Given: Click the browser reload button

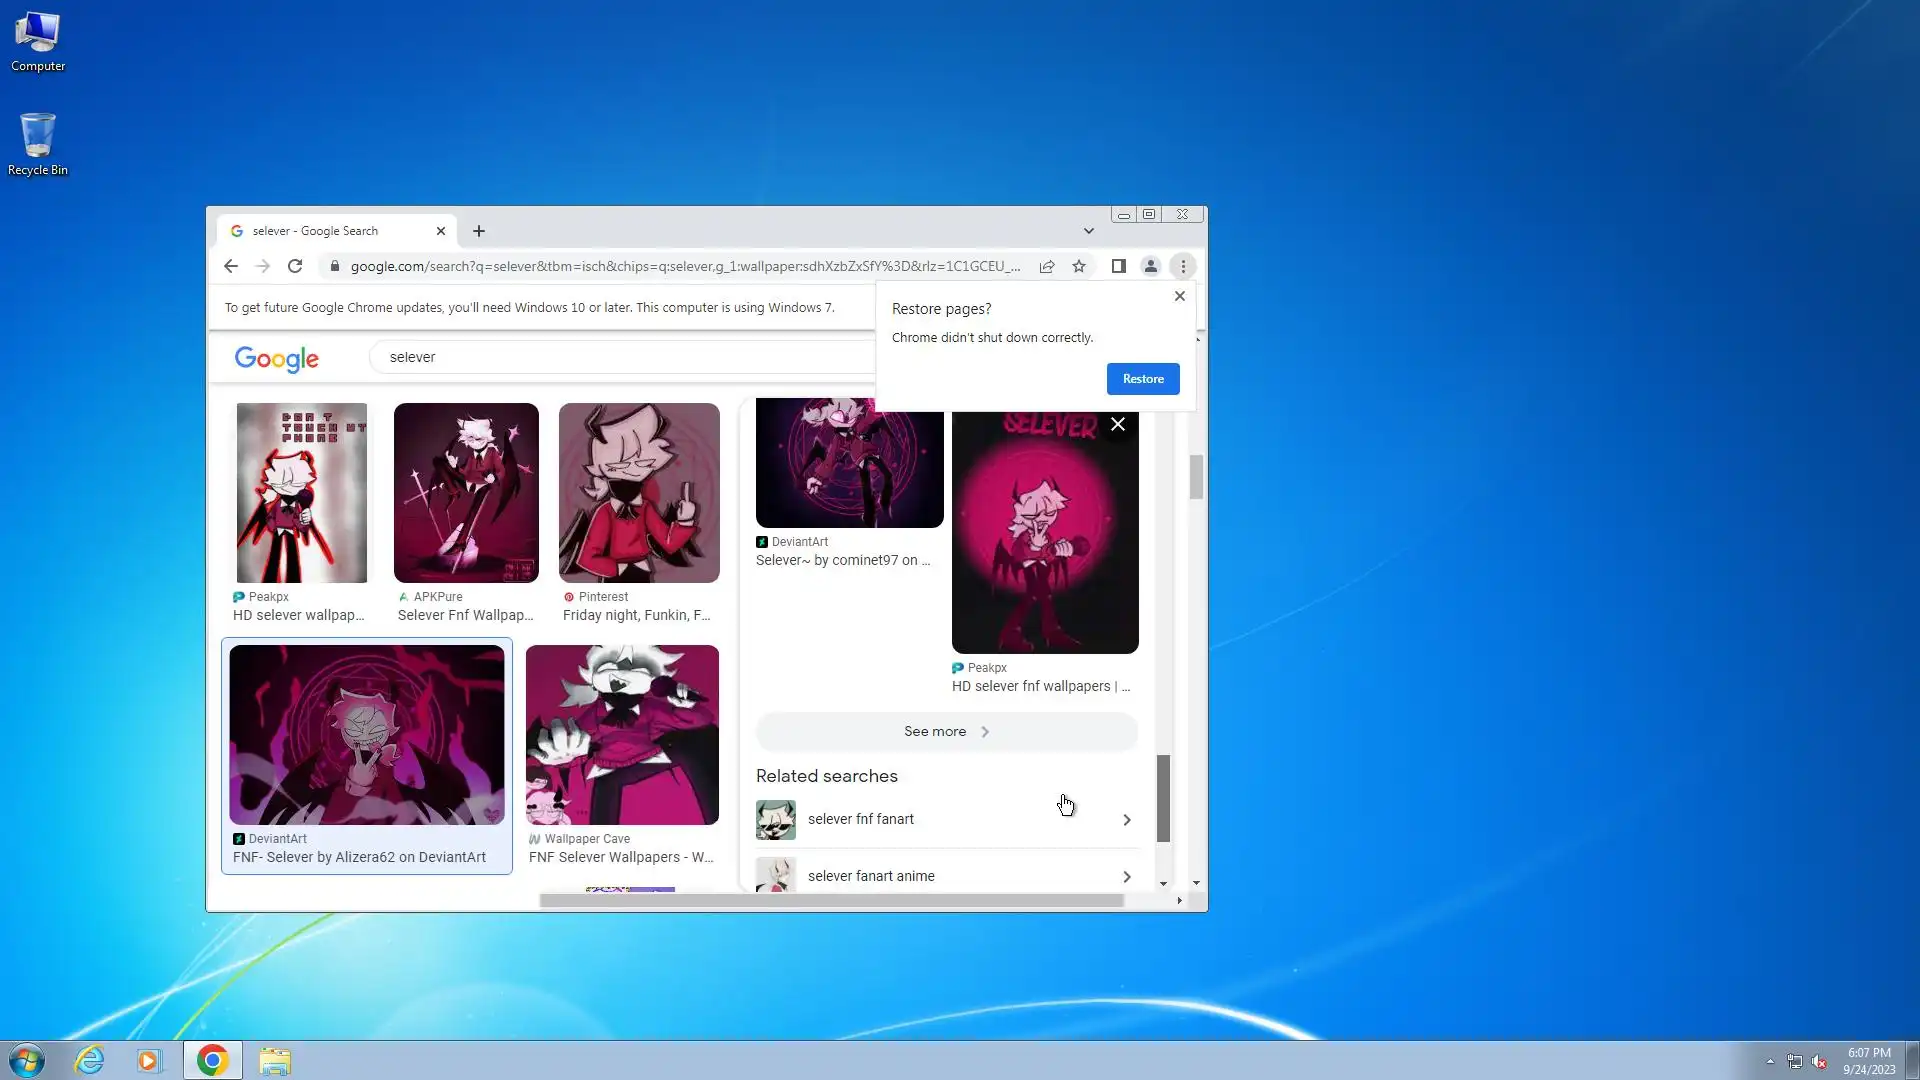Looking at the screenshot, I should (295, 266).
